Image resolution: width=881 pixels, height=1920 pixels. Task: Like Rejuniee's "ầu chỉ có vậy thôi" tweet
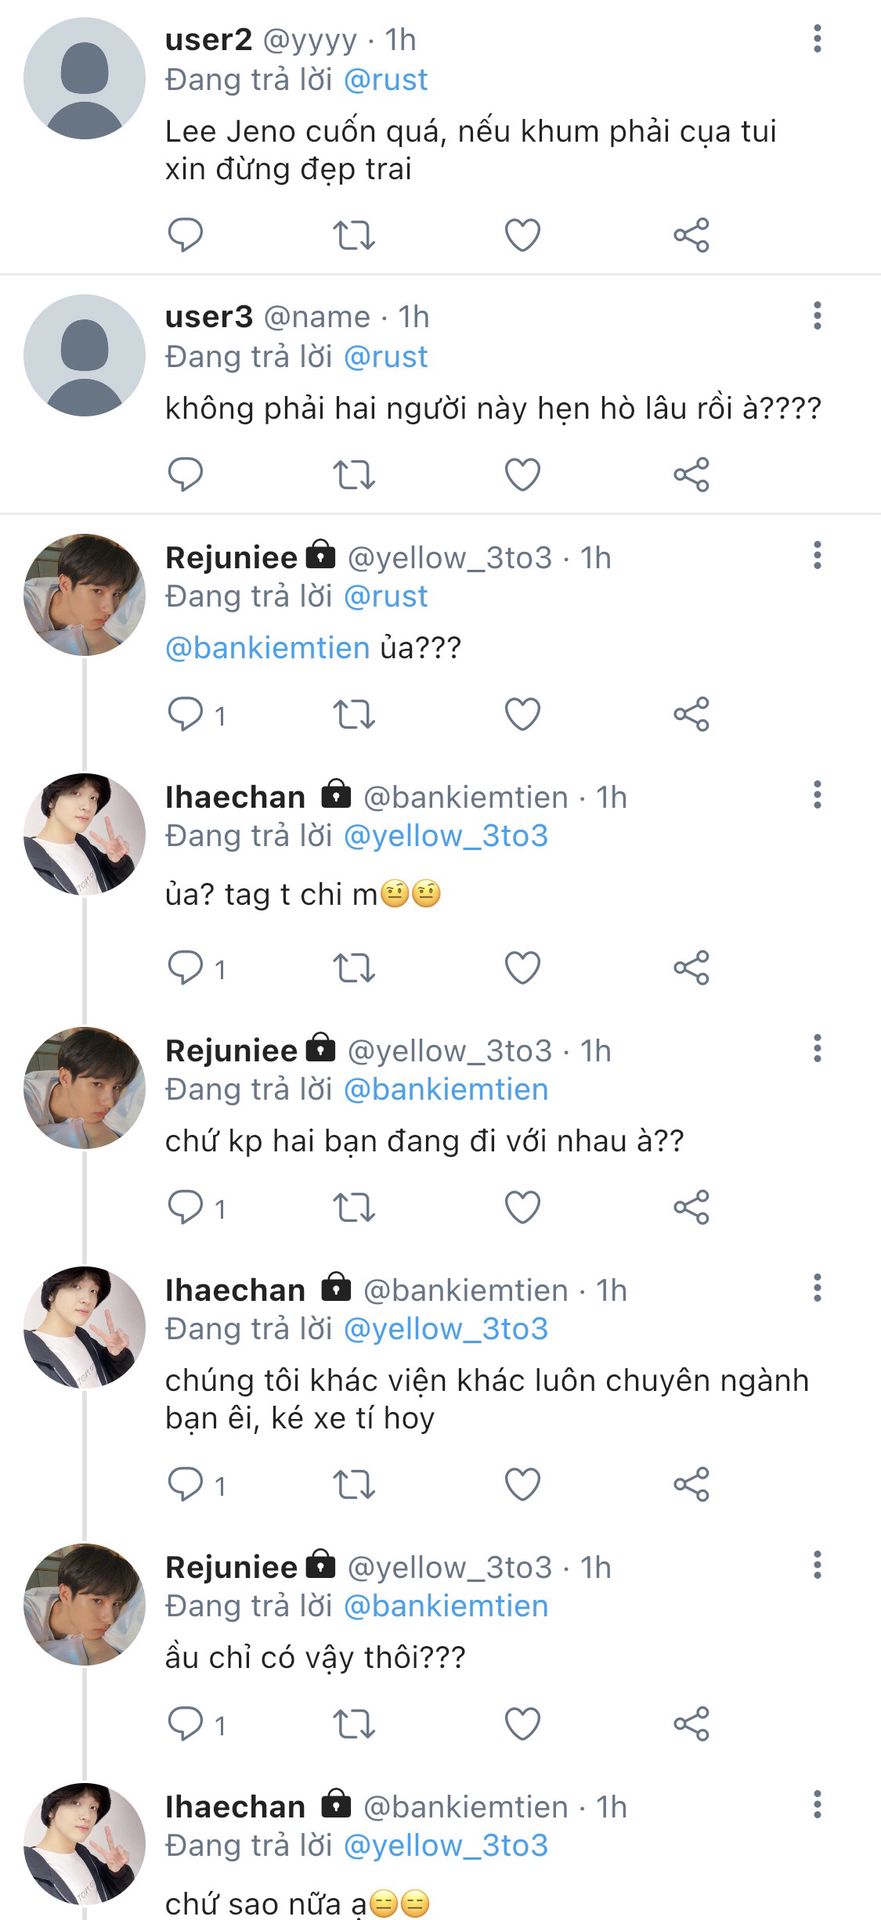[522, 1724]
